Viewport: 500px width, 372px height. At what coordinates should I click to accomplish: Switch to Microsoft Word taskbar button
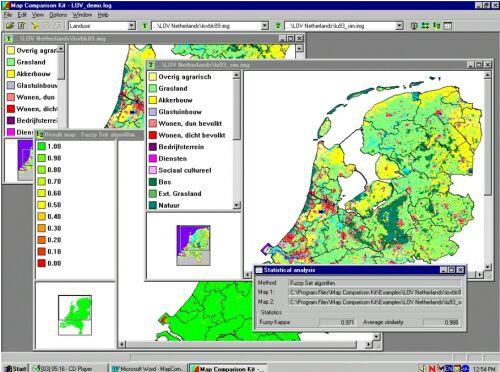[148, 368]
